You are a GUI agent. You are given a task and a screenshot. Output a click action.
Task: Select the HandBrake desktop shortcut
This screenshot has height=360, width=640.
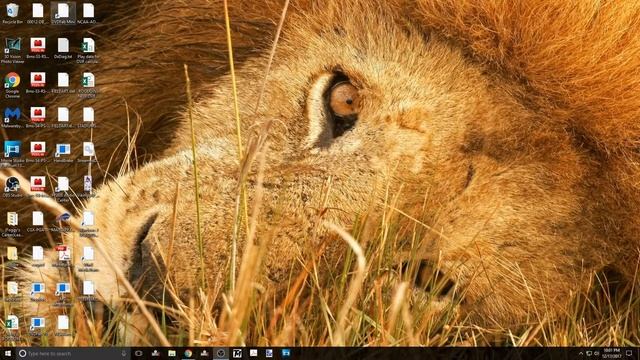(x=63, y=153)
